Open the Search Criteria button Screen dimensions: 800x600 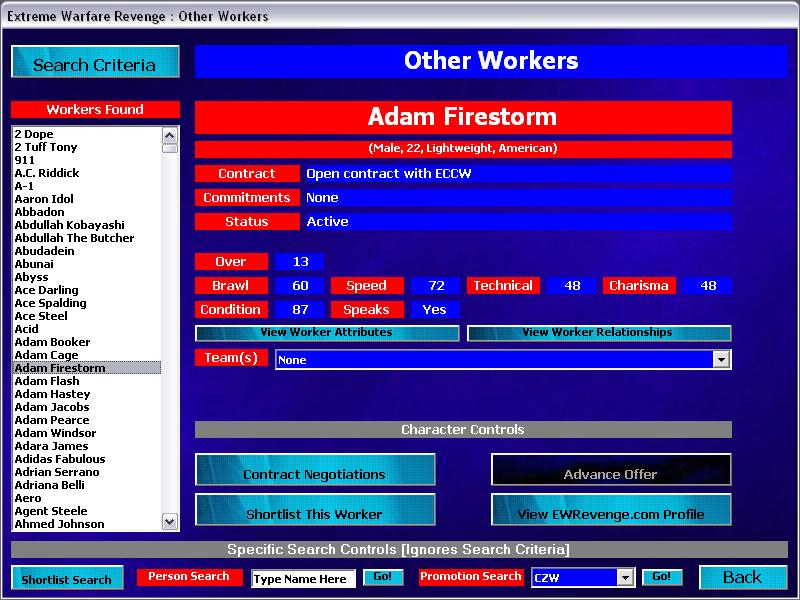[x=95, y=62]
